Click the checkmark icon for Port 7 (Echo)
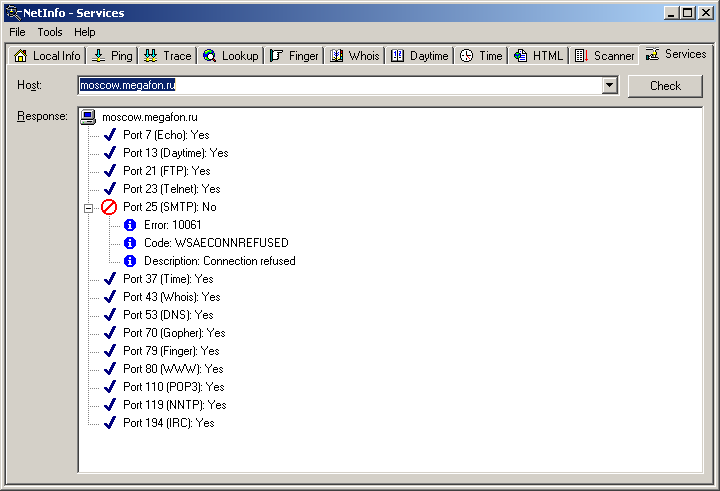Viewport: 720px width, 491px height. [110, 135]
